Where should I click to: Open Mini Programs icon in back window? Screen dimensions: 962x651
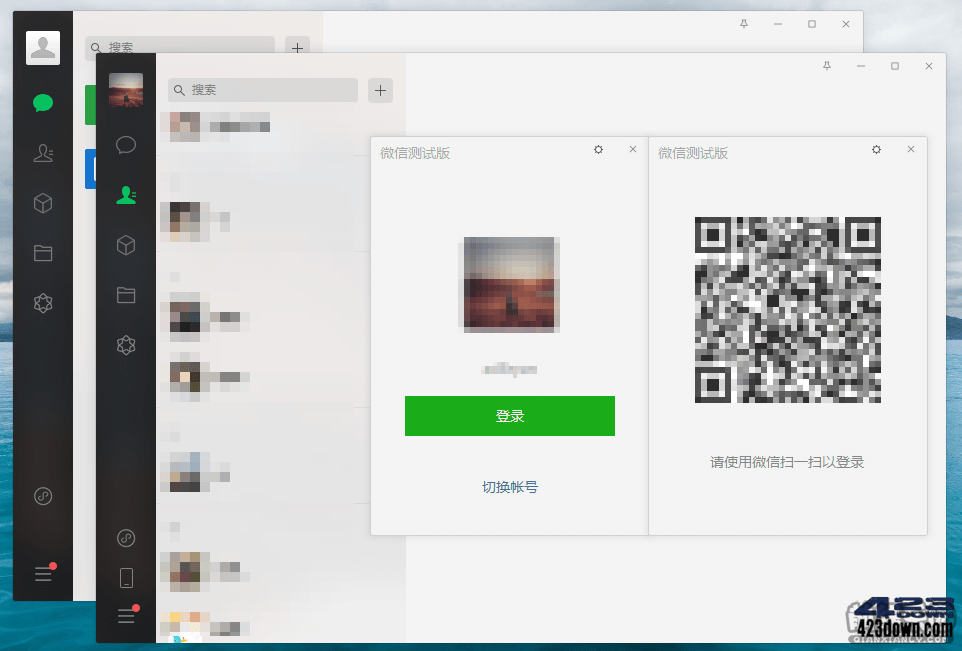(43, 496)
